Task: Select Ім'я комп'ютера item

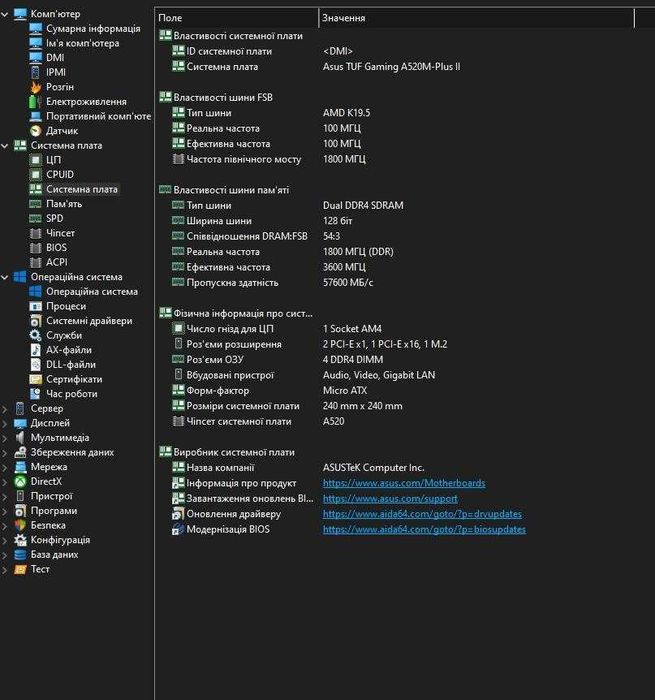Action: tap(83, 43)
